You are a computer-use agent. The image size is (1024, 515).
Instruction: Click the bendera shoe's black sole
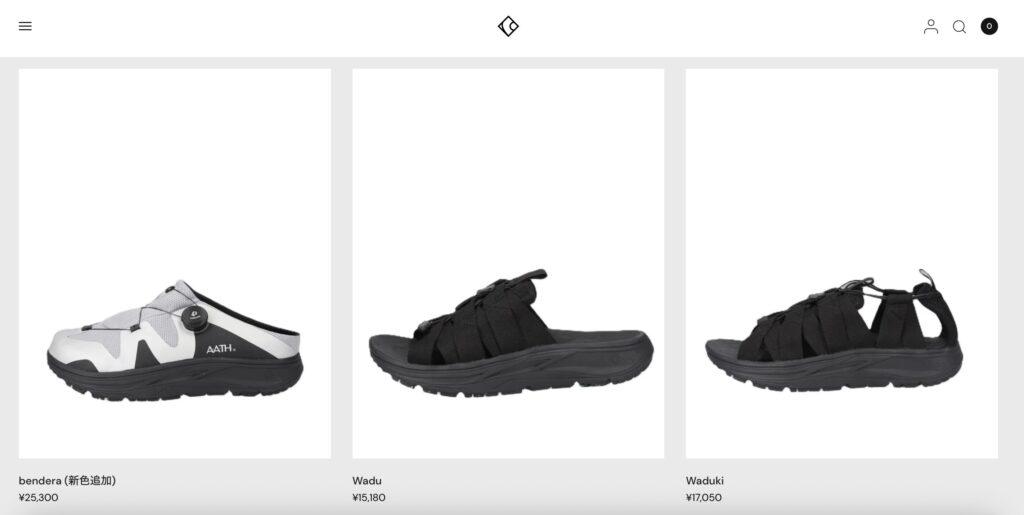[x=175, y=377]
